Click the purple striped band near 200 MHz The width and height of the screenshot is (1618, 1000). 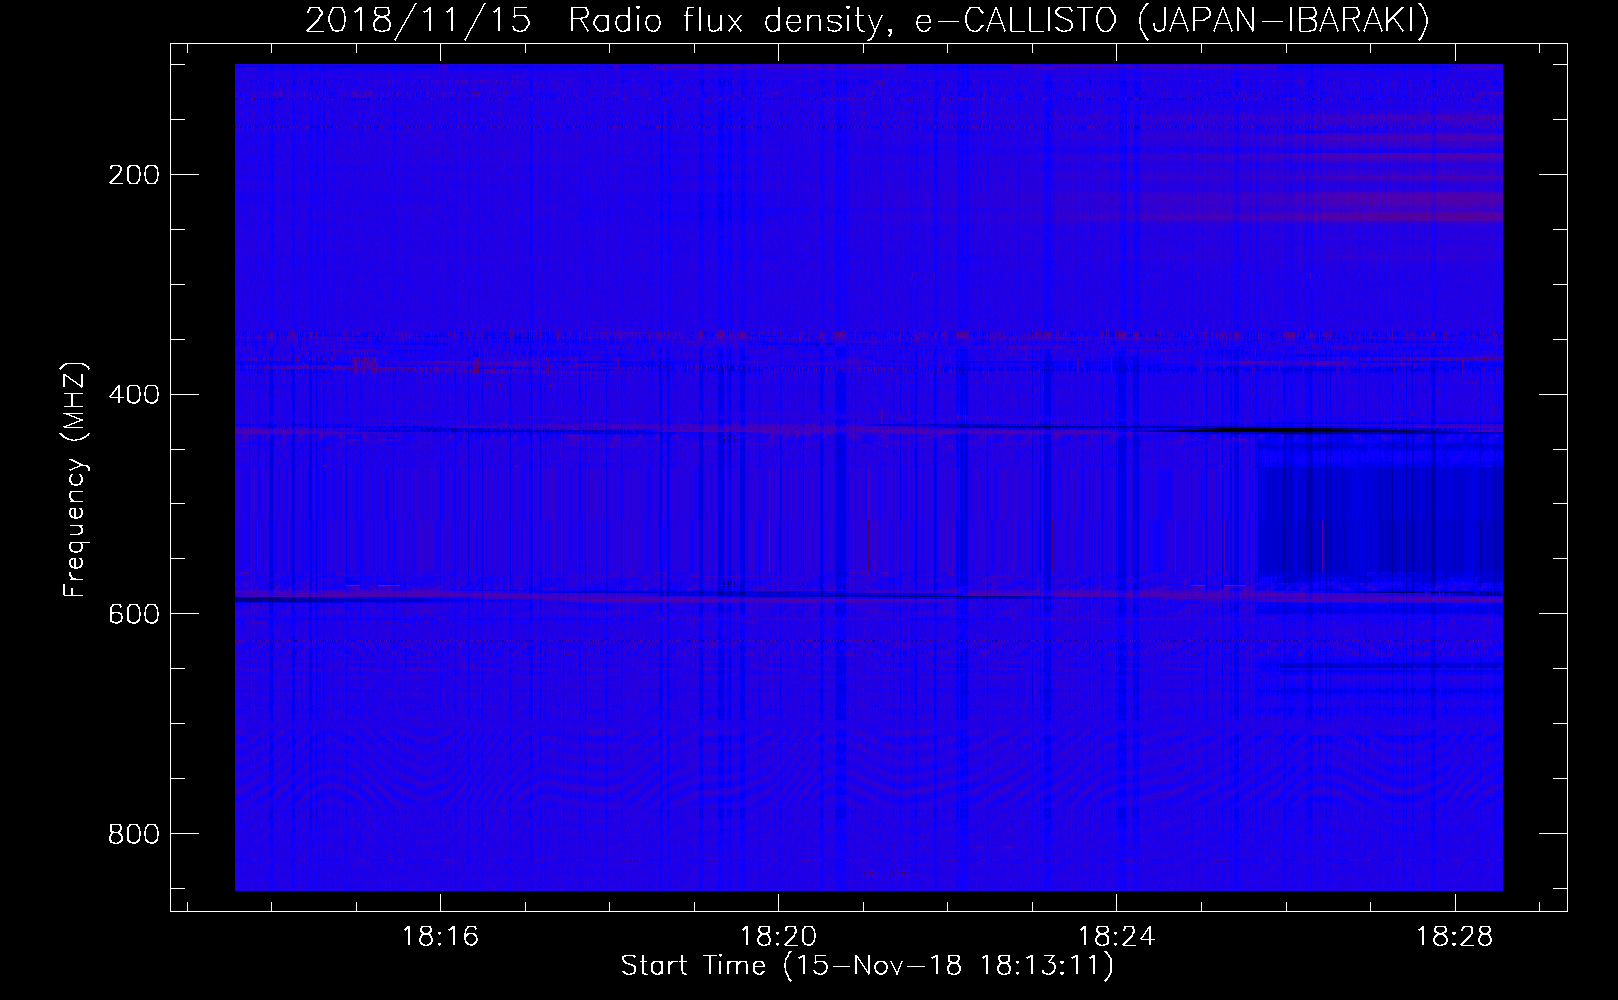coord(1280,180)
